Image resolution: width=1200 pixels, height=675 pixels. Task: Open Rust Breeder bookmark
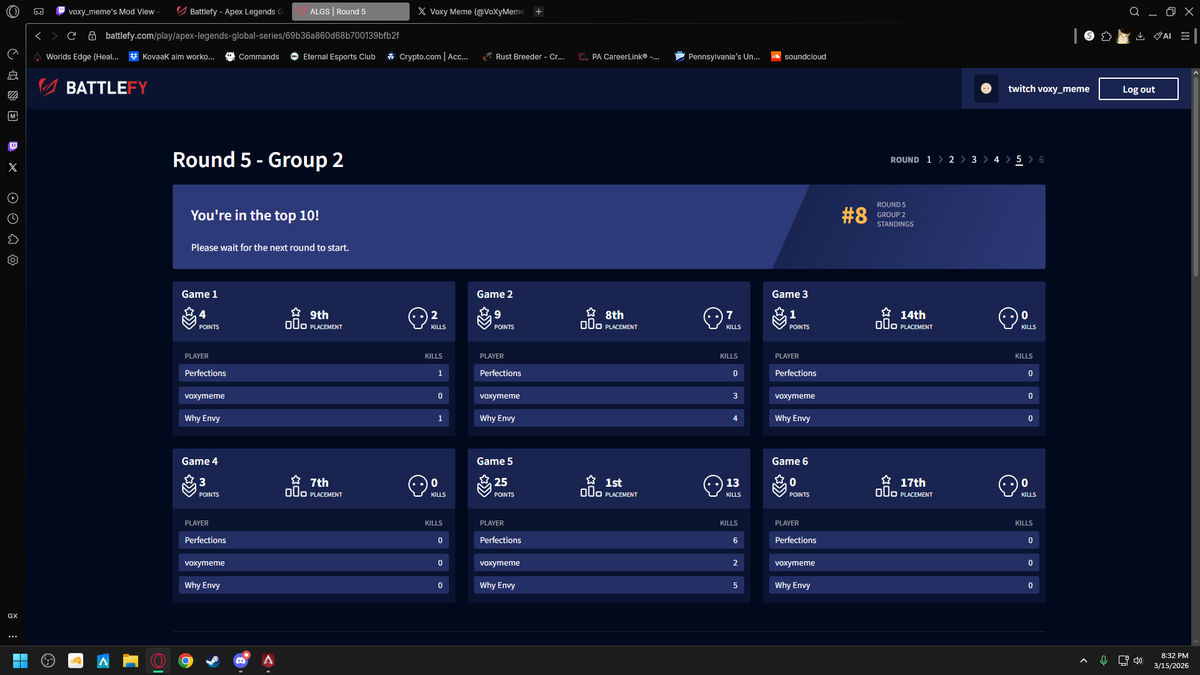click(x=525, y=57)
